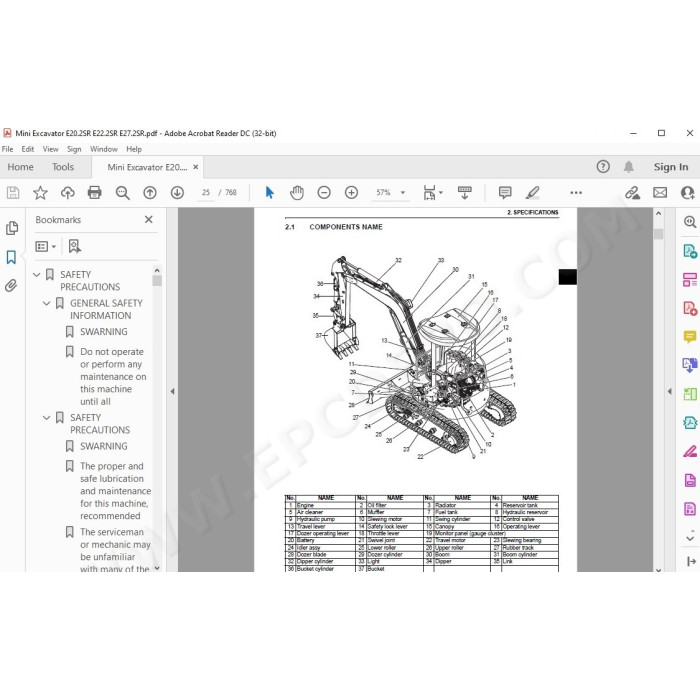Switch to the Tools tab
Screen dimensions: 700x700
(x=63, y=167)
